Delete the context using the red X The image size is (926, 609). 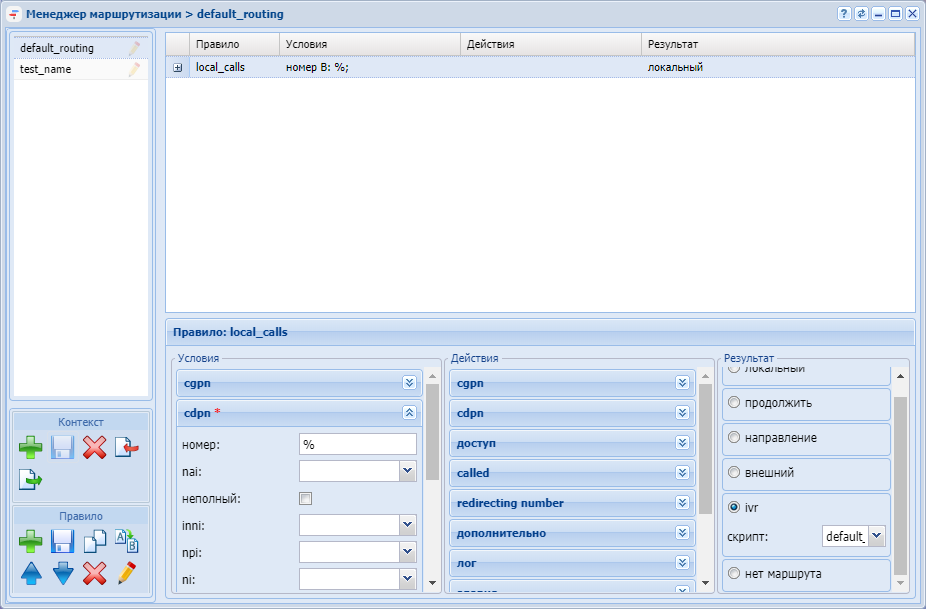94,448
